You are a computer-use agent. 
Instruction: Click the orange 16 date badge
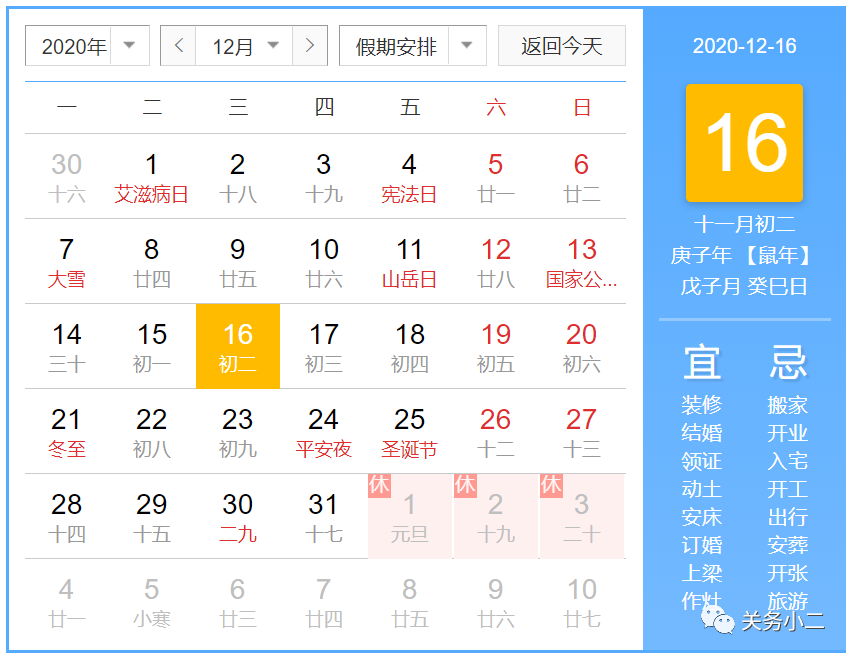746,143
